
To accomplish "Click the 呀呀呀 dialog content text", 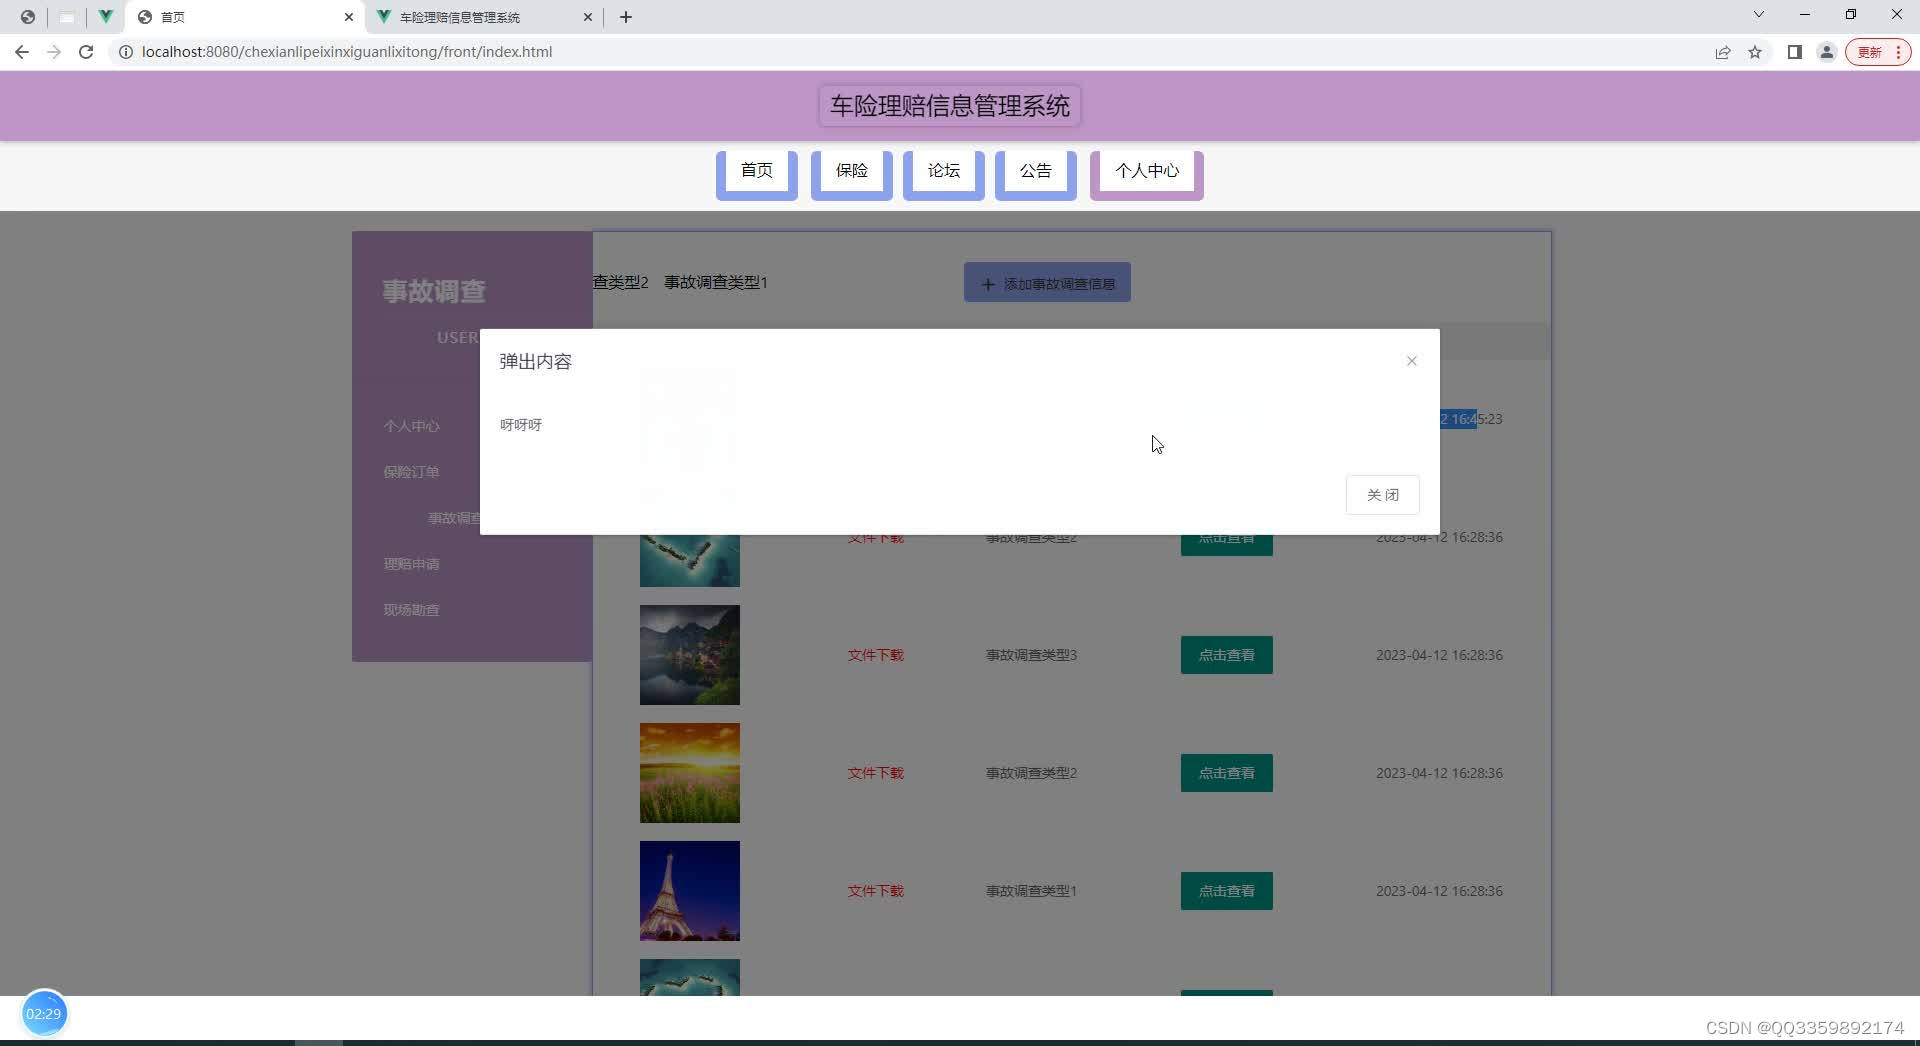I will coord(521,425).
